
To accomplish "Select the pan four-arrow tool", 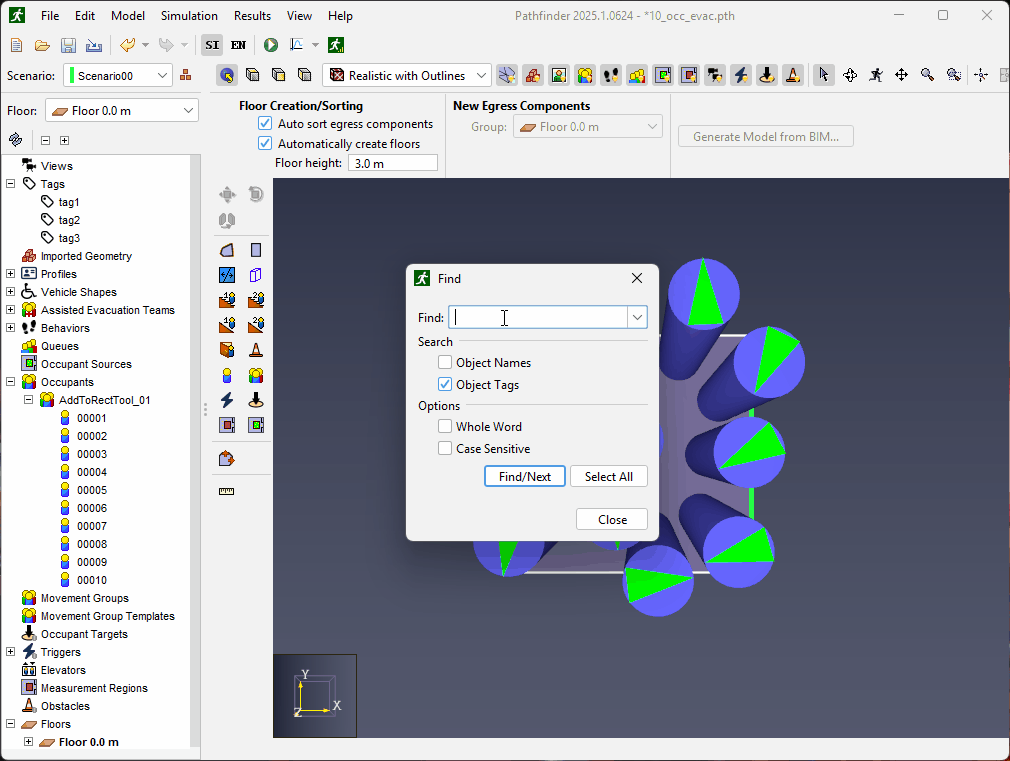I will pyautogui.click(x=902, y=75).
